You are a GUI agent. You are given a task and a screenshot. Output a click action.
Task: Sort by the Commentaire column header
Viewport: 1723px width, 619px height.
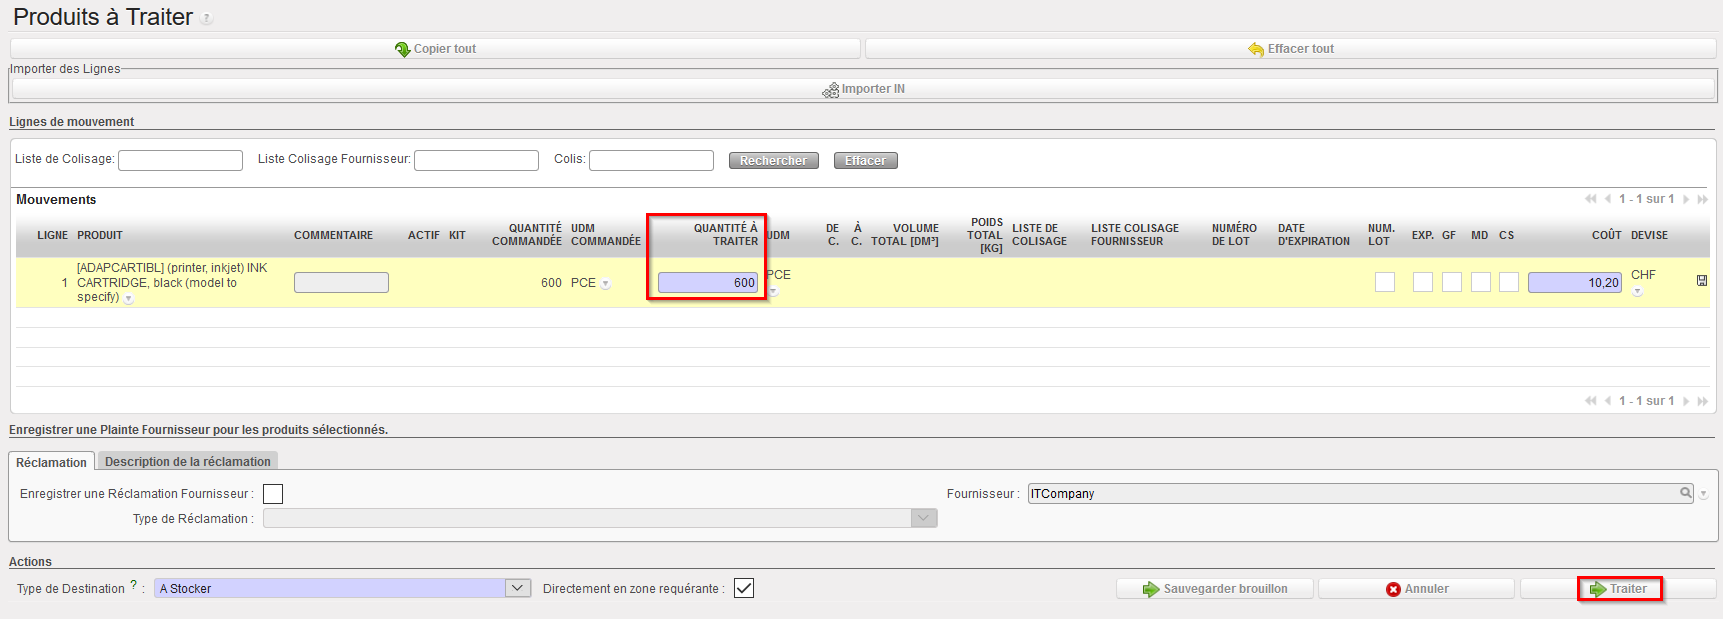click(333, 235)
